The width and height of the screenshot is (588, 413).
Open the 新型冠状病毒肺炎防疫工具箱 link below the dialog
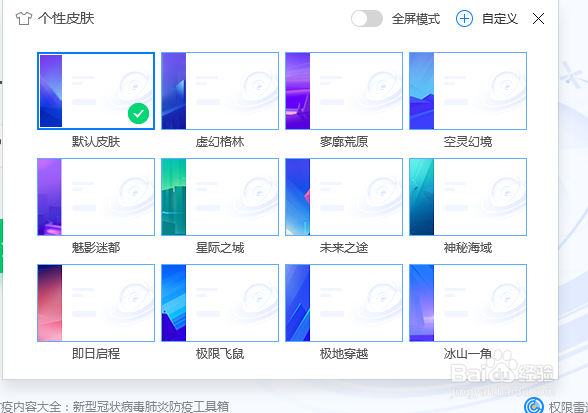point(151,407)
